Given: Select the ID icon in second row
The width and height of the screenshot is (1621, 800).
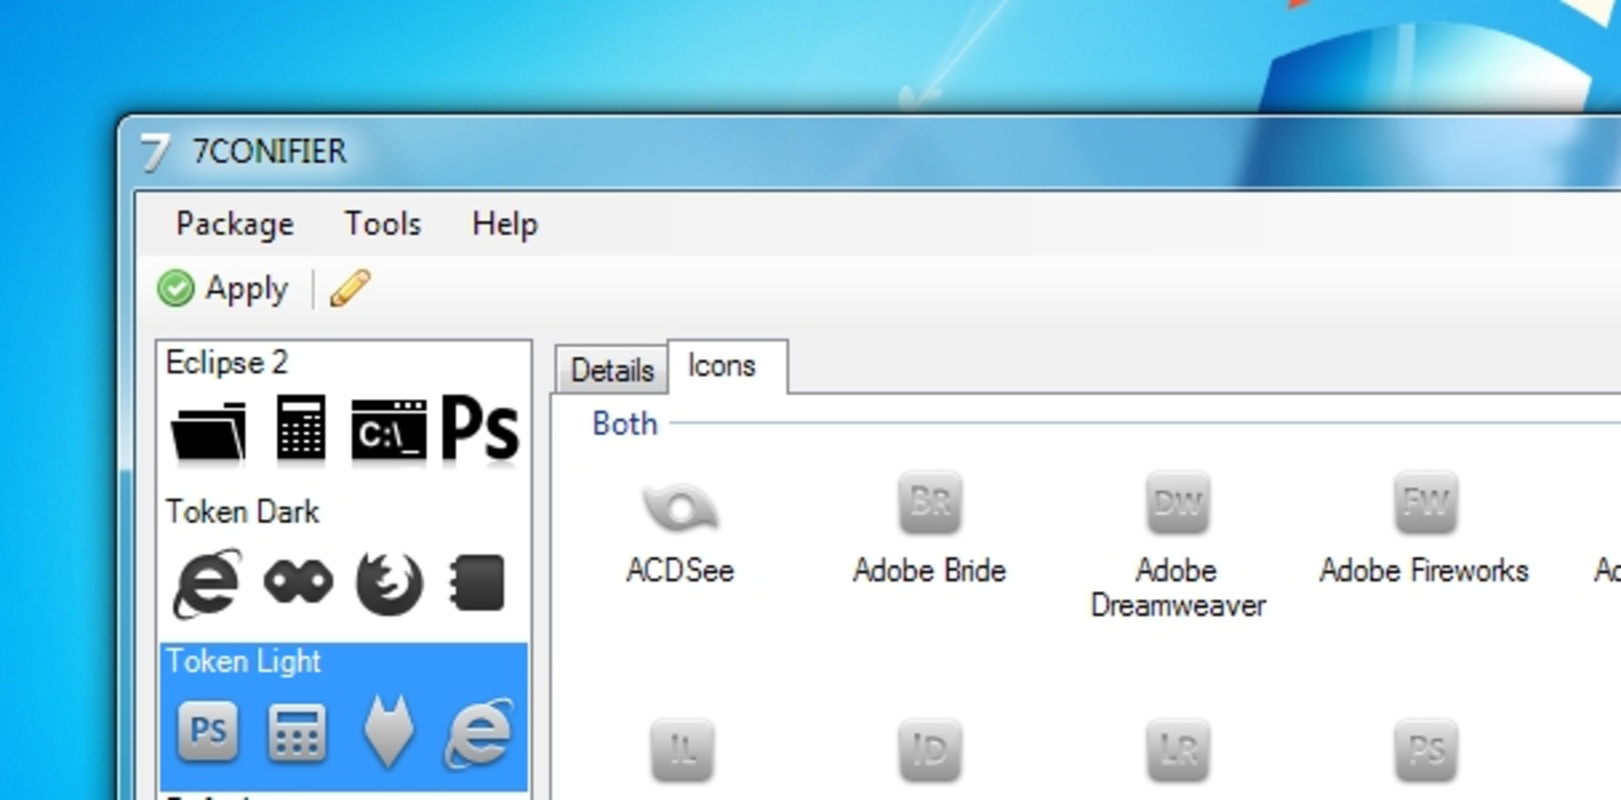Looking at the screenshot, I should coord(930,750).
